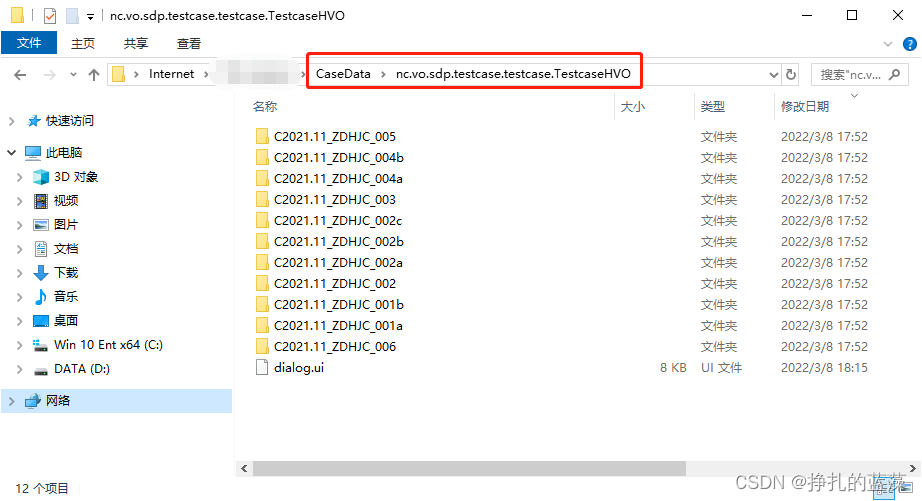This screenshot has height=501, width=922.
Task: Expand the 快速访问 tree node
Action: (11, 121)
